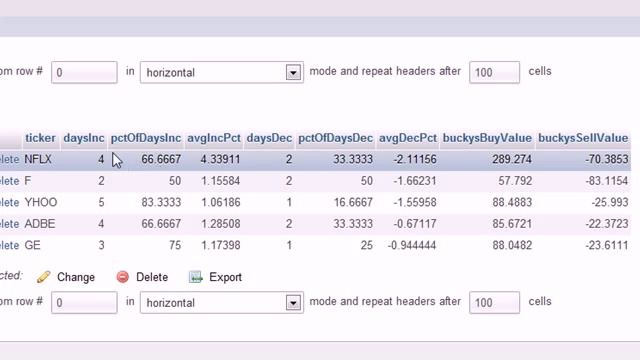Click the 1.15584 avgIncPct cell

[220, 181]
